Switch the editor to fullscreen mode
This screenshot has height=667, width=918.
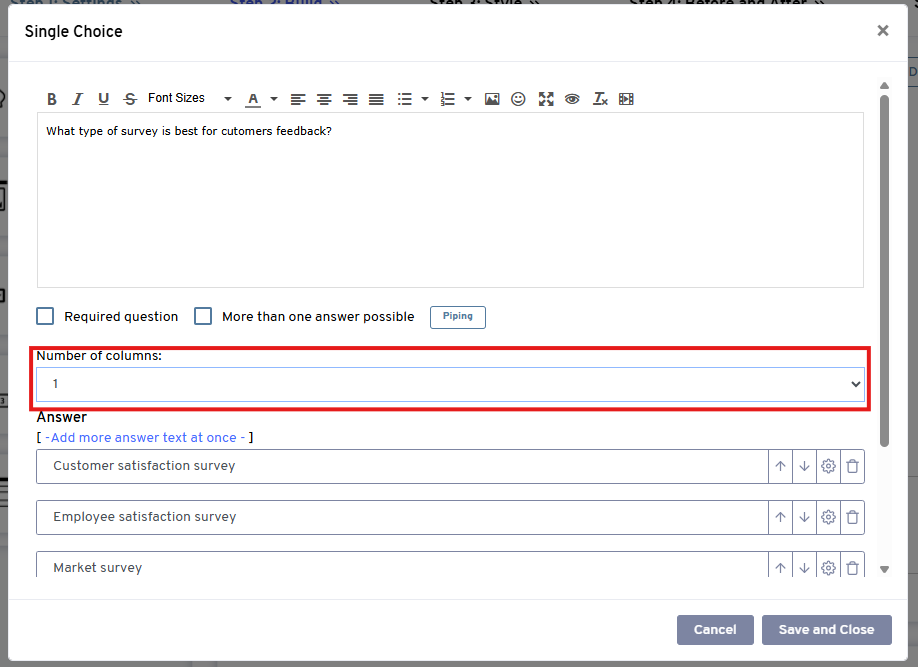coord(545,99)
